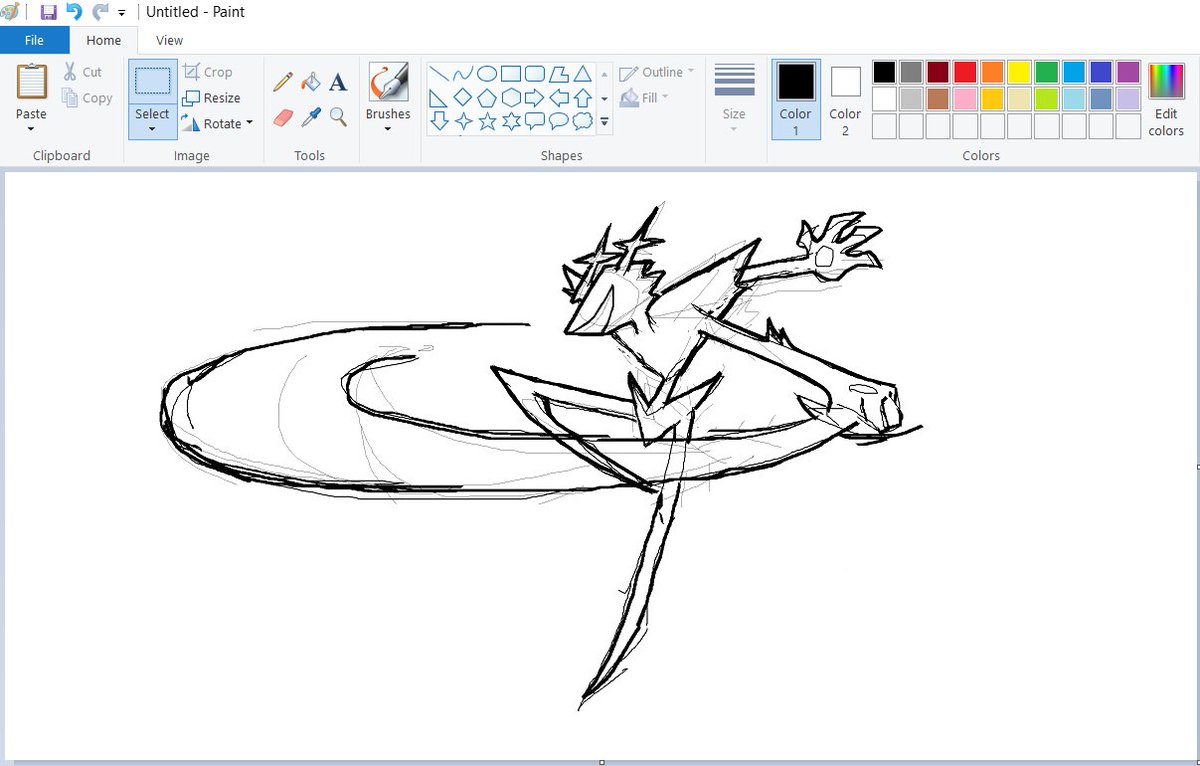Select the Color picker eyedropper tool
The height and width of the screenshot is (766, 1200).
click(311, 117)
